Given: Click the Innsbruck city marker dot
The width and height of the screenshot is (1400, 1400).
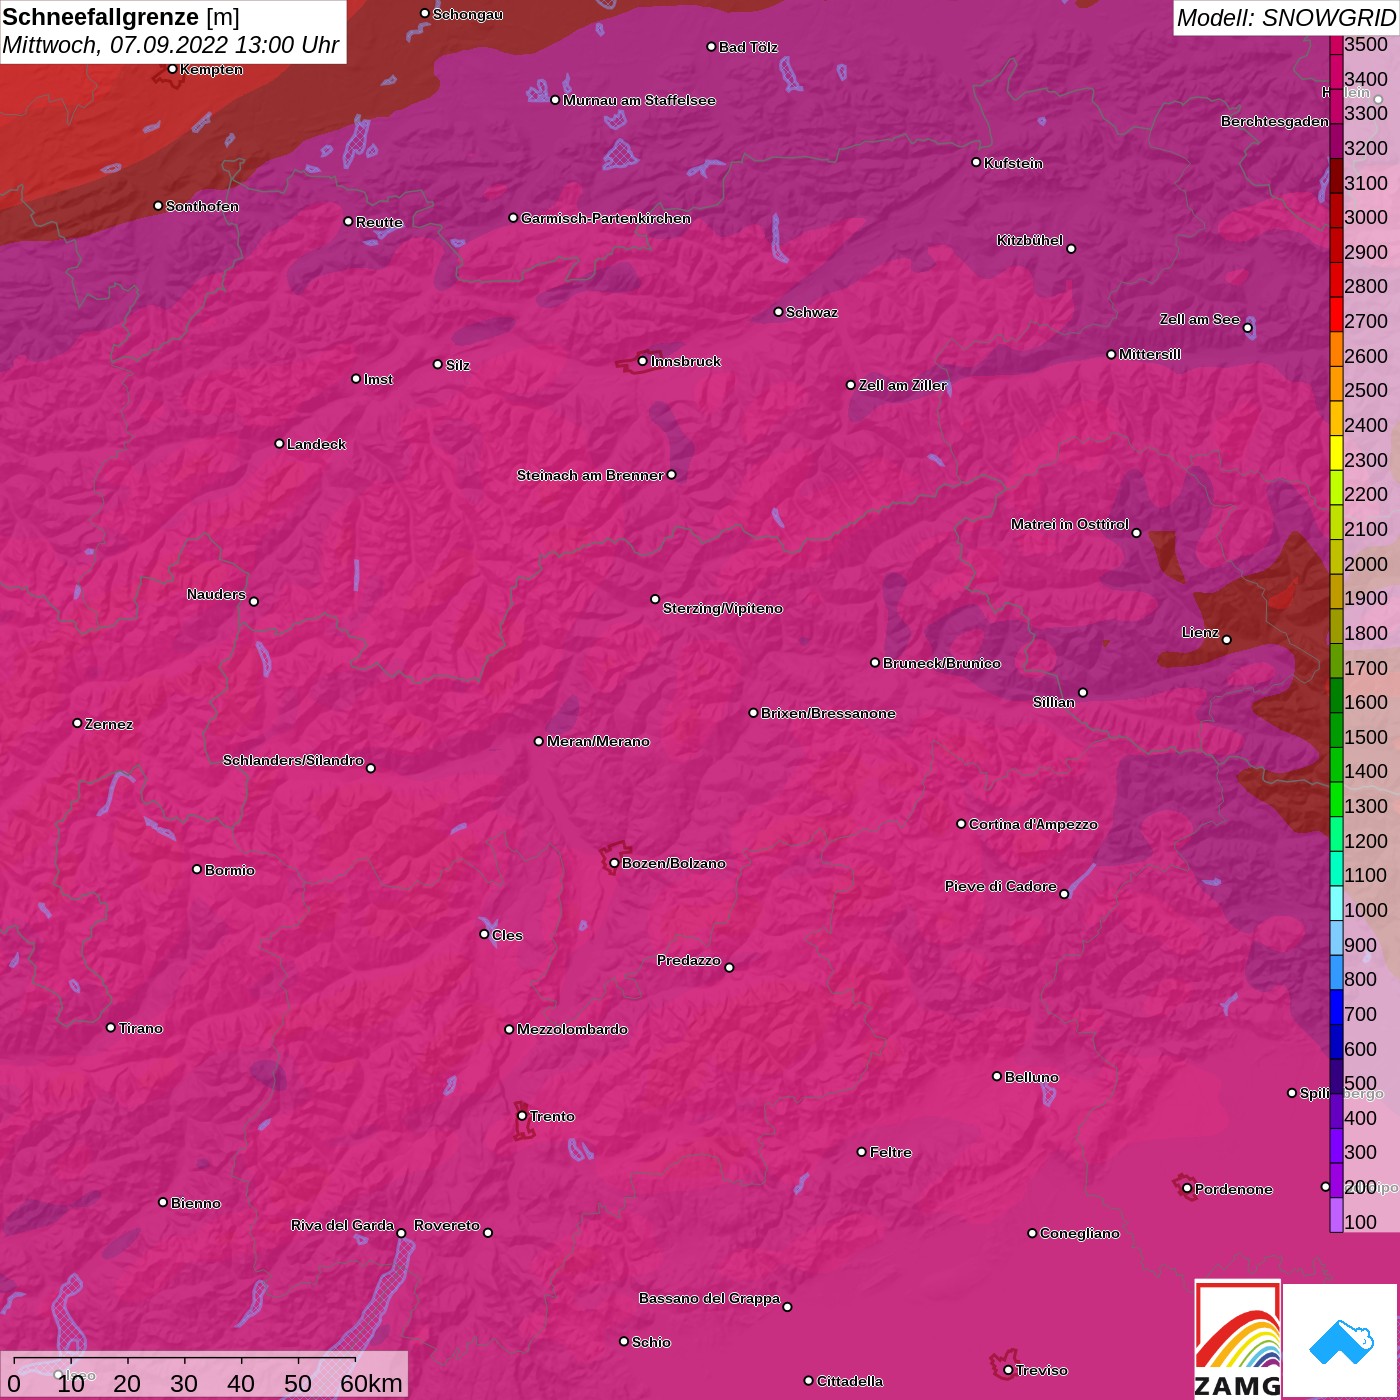Looking at the screenshot, I should click(x=642, y=361).
